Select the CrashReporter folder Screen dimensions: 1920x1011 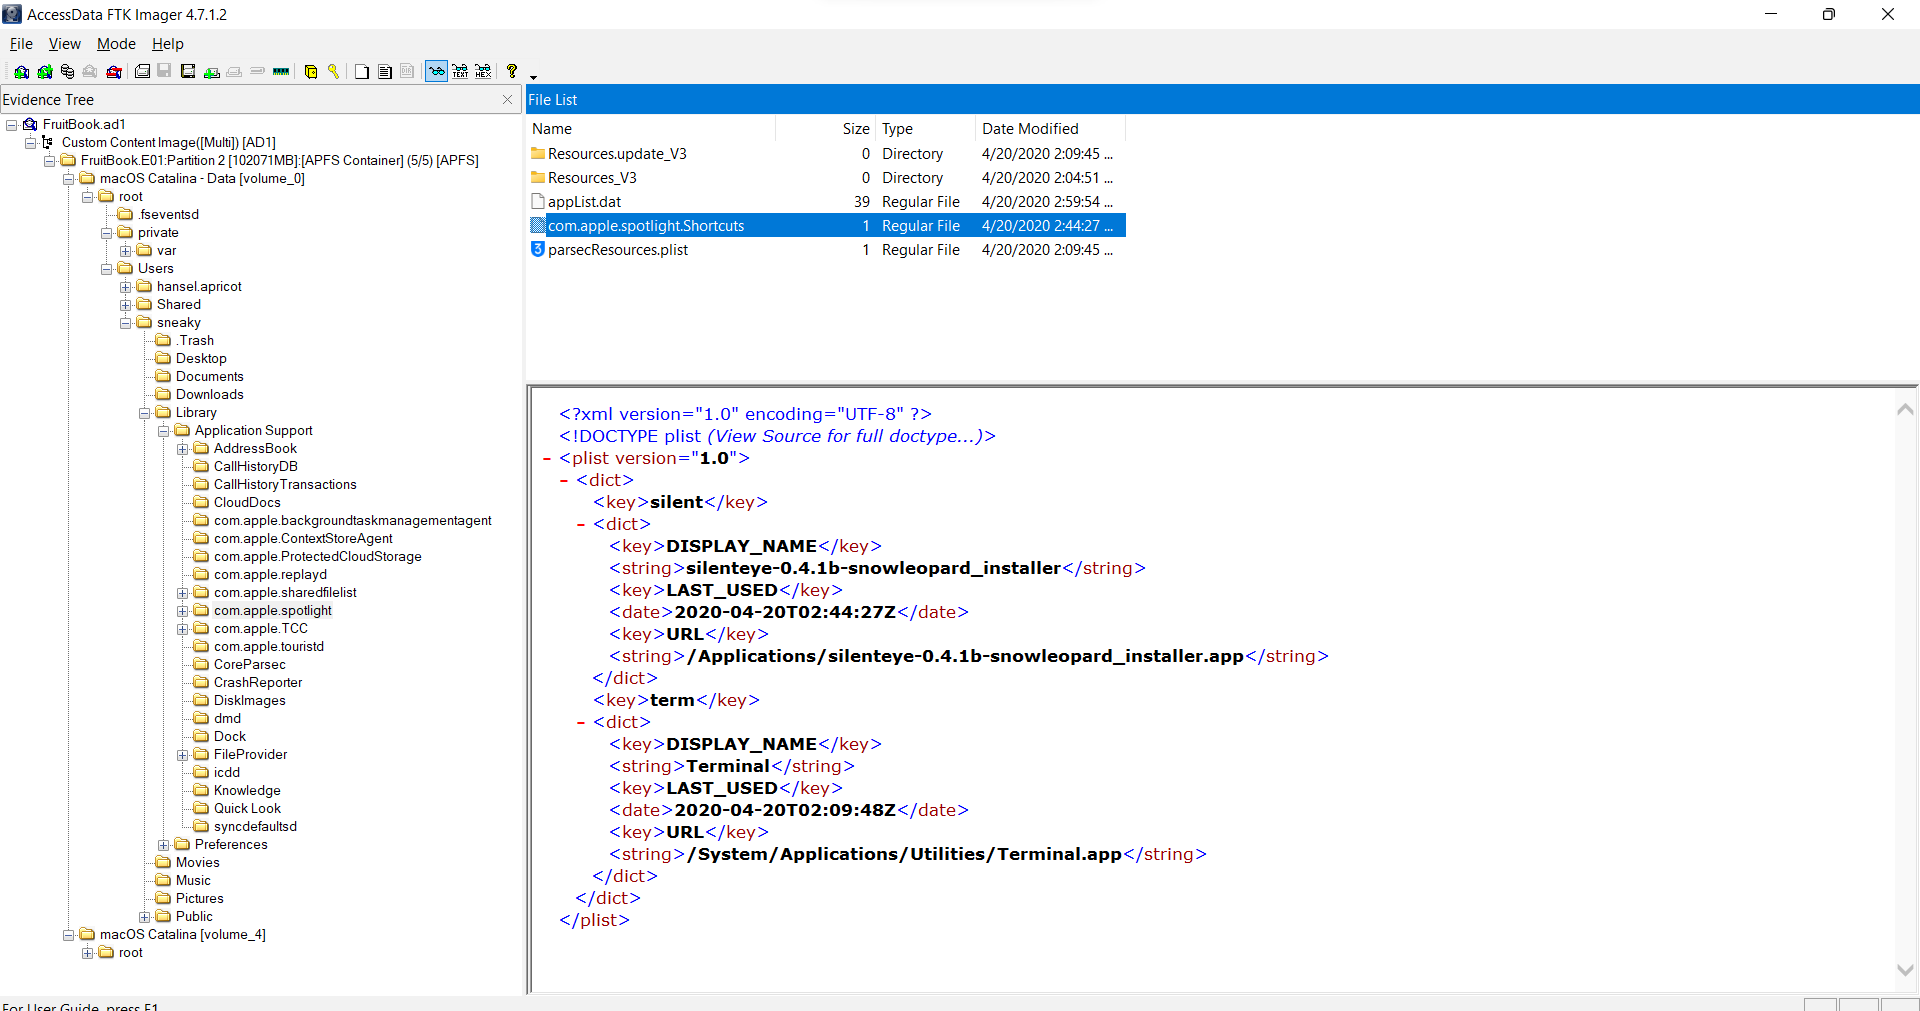[x=258, y=683]
